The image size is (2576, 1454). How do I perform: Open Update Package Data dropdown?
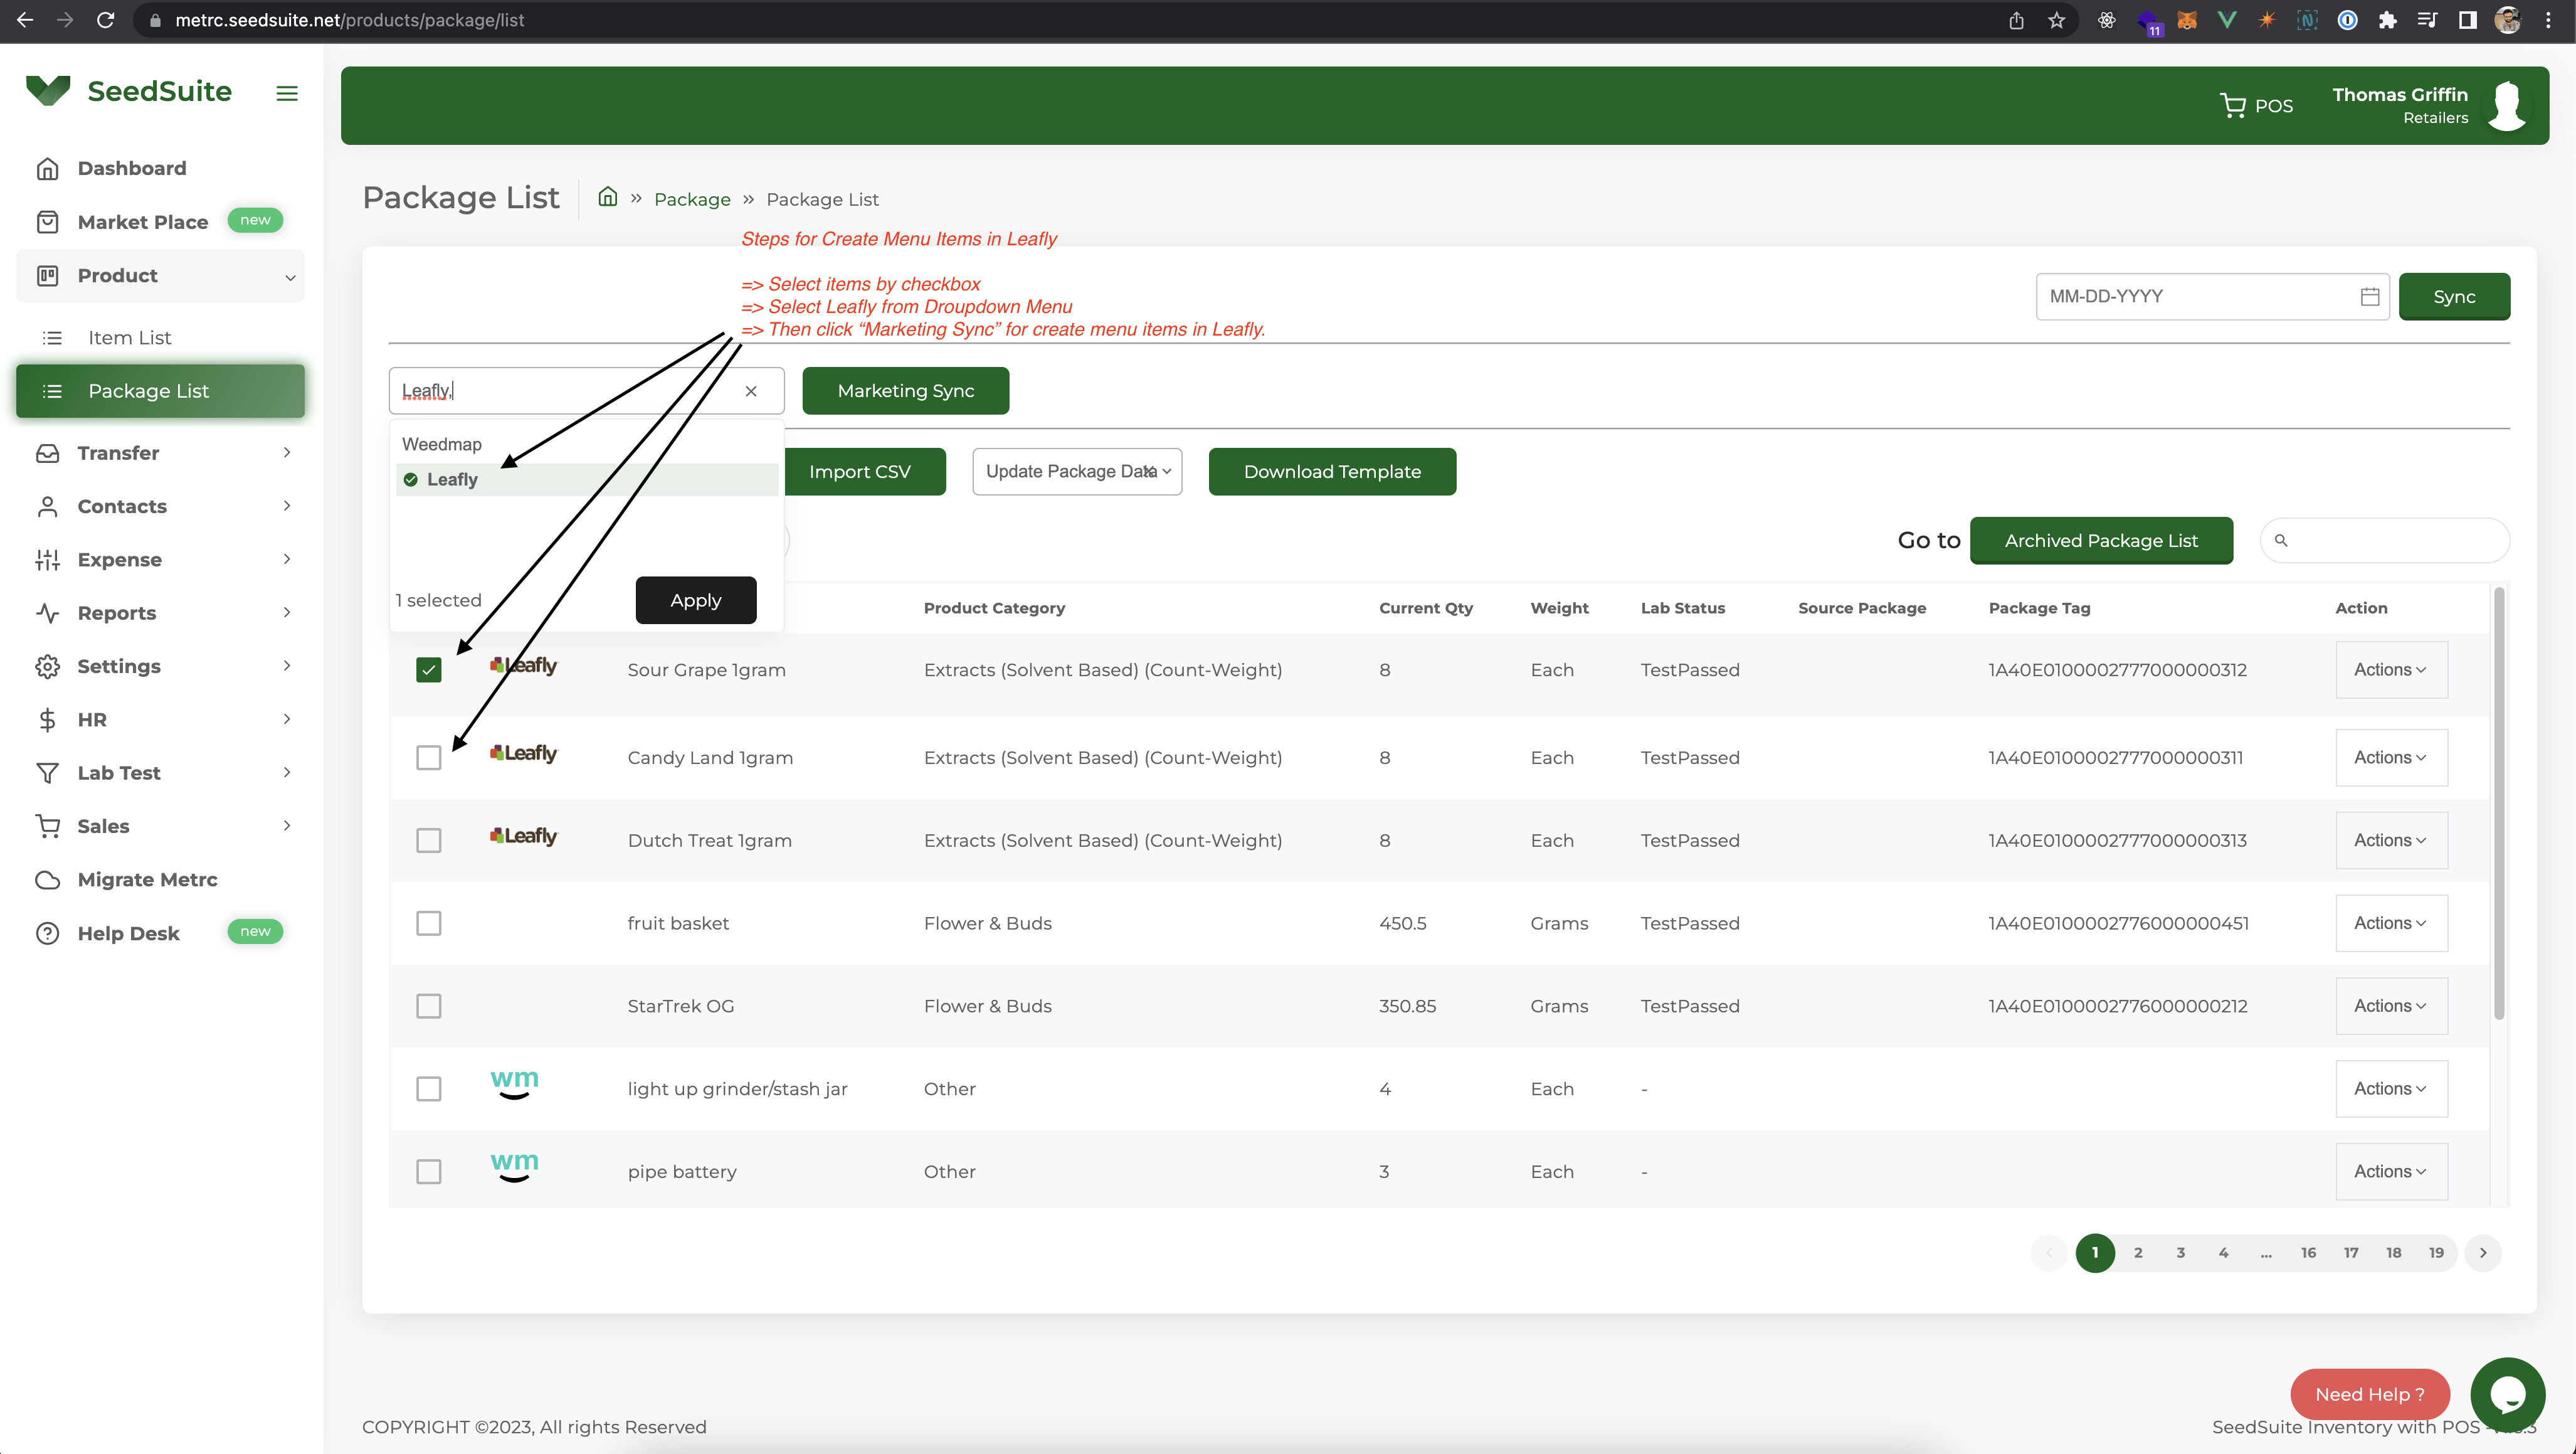pos(1077,471)
